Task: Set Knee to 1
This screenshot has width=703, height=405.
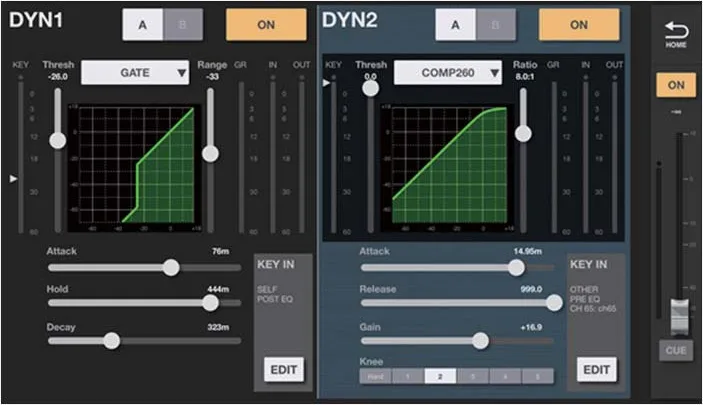Action: (x=408, y=376)
